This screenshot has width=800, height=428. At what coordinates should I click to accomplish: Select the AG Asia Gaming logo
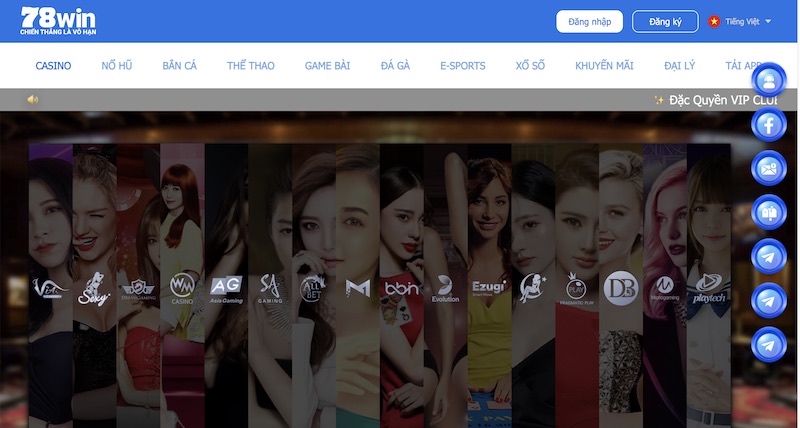(226, 289)
